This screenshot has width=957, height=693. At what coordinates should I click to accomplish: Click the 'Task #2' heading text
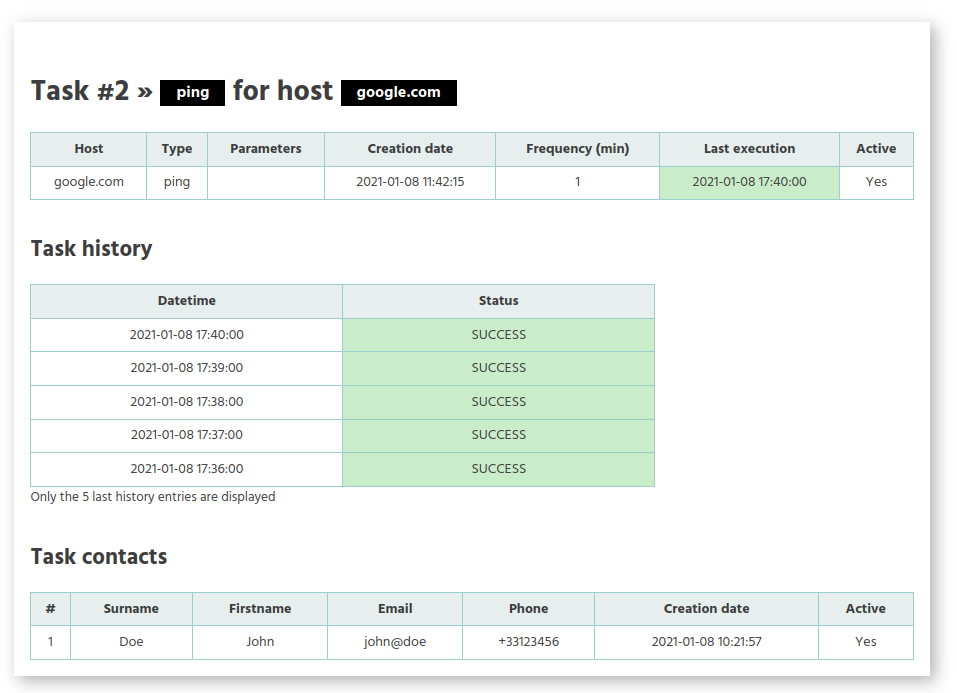80,91
